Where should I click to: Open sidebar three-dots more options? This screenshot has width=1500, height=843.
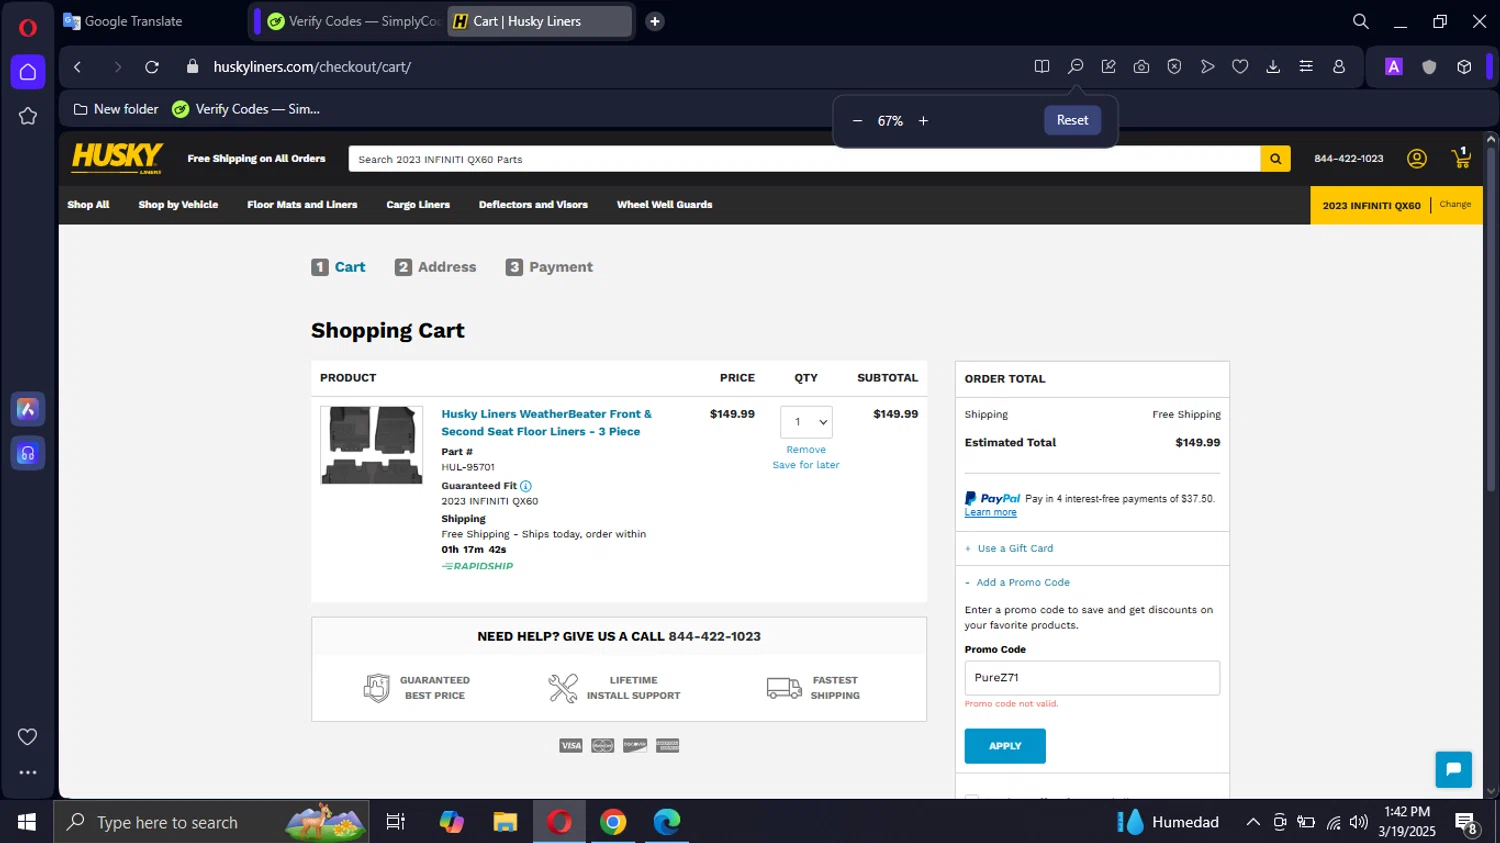coord(28,773)
